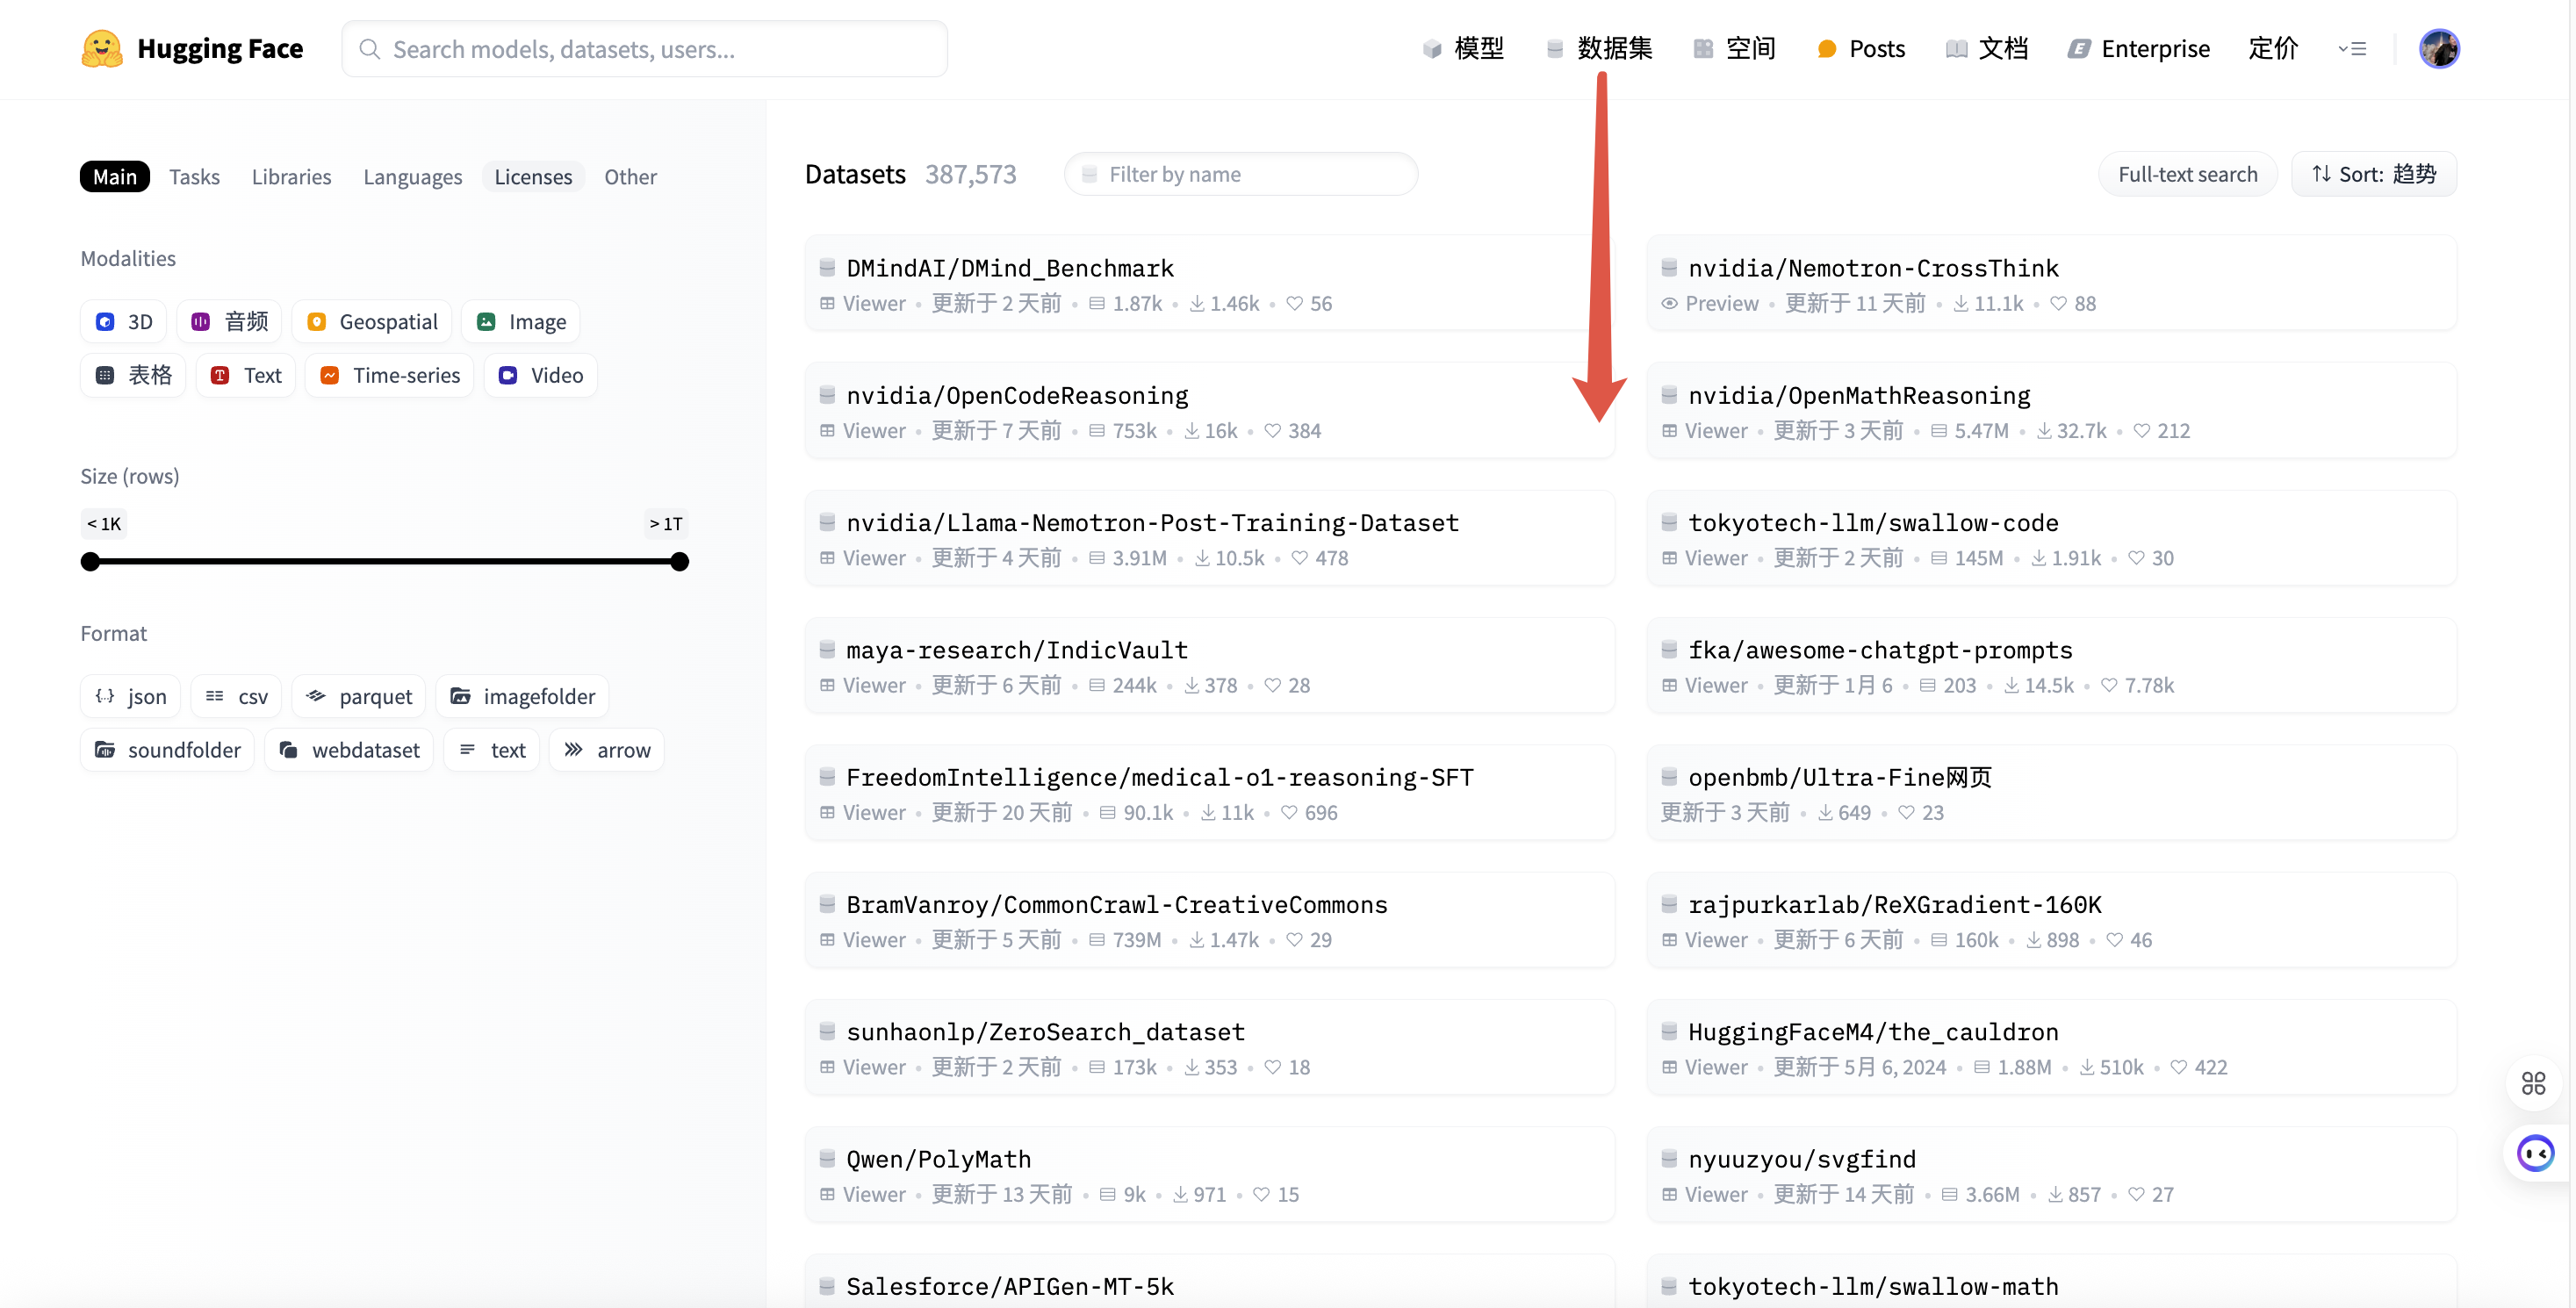Image resolution: width=2576 pixels, height=1308 pixels.
Task: Toggle the soundfolder format filter
Action: coord(167,750)
